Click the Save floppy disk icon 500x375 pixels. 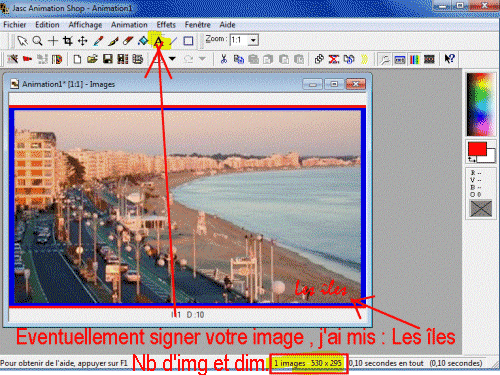[108, 59]
